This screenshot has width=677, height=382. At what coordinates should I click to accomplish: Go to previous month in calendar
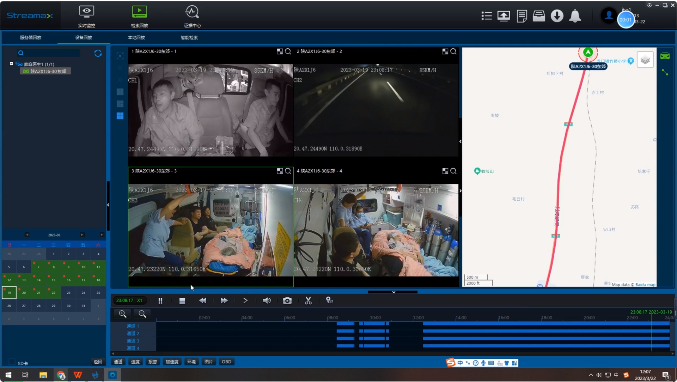pyautogui.click(x=27, y=235)
